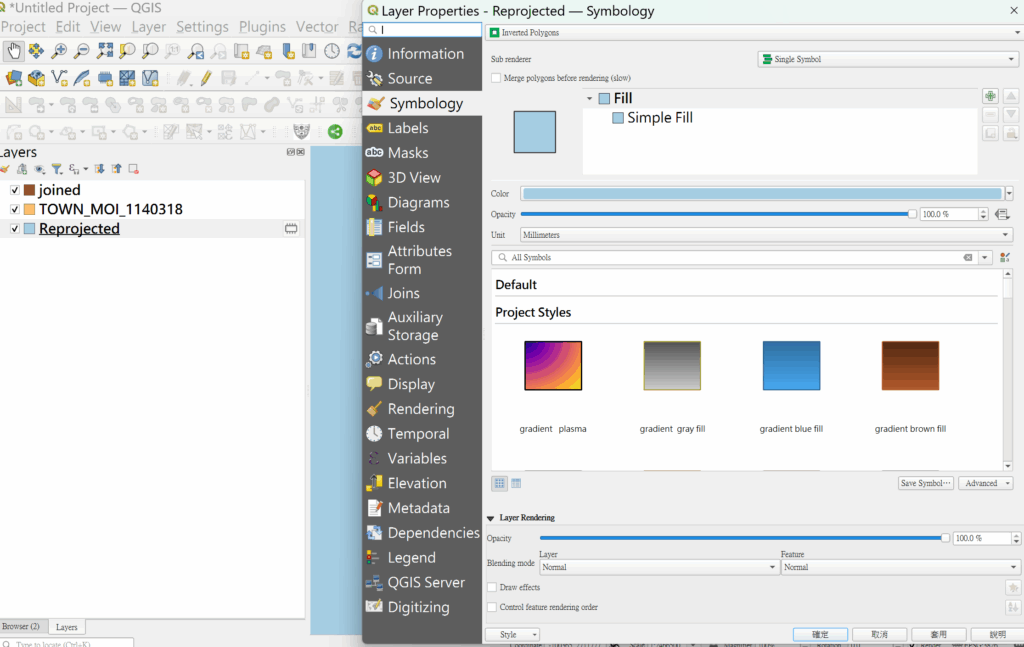Screen dimensions: 1024x647
Task: Toggle visibility of the Reprojected layer
Action: coord(14,229)
